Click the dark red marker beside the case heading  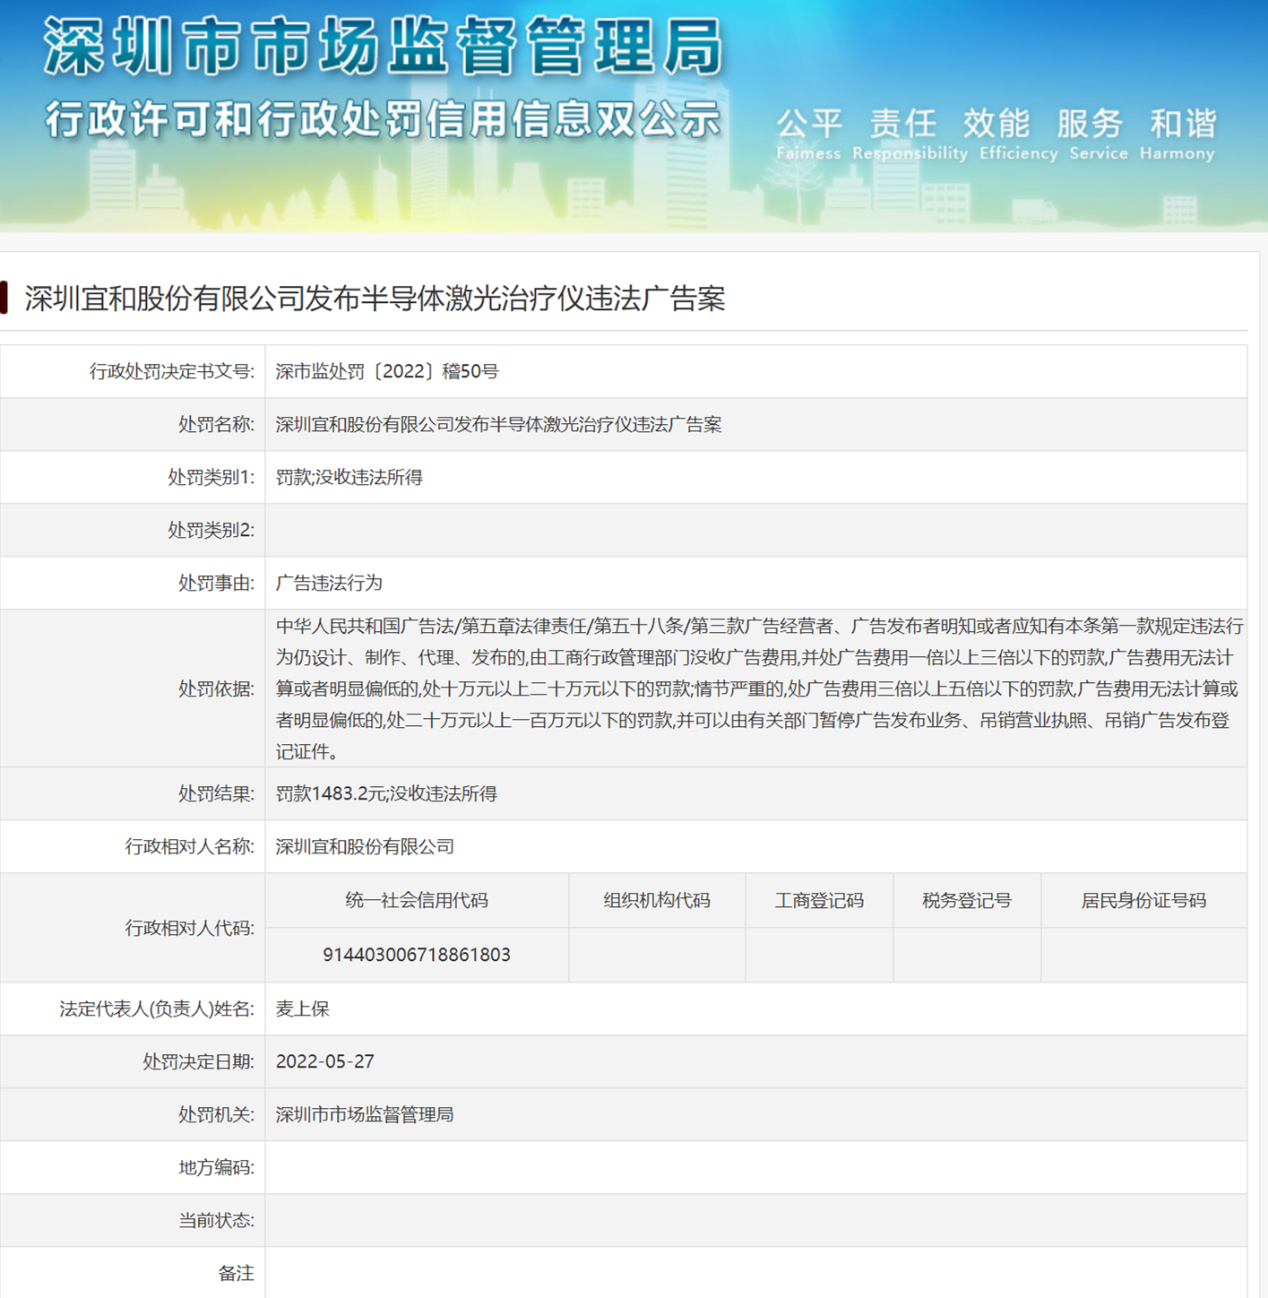5,298
